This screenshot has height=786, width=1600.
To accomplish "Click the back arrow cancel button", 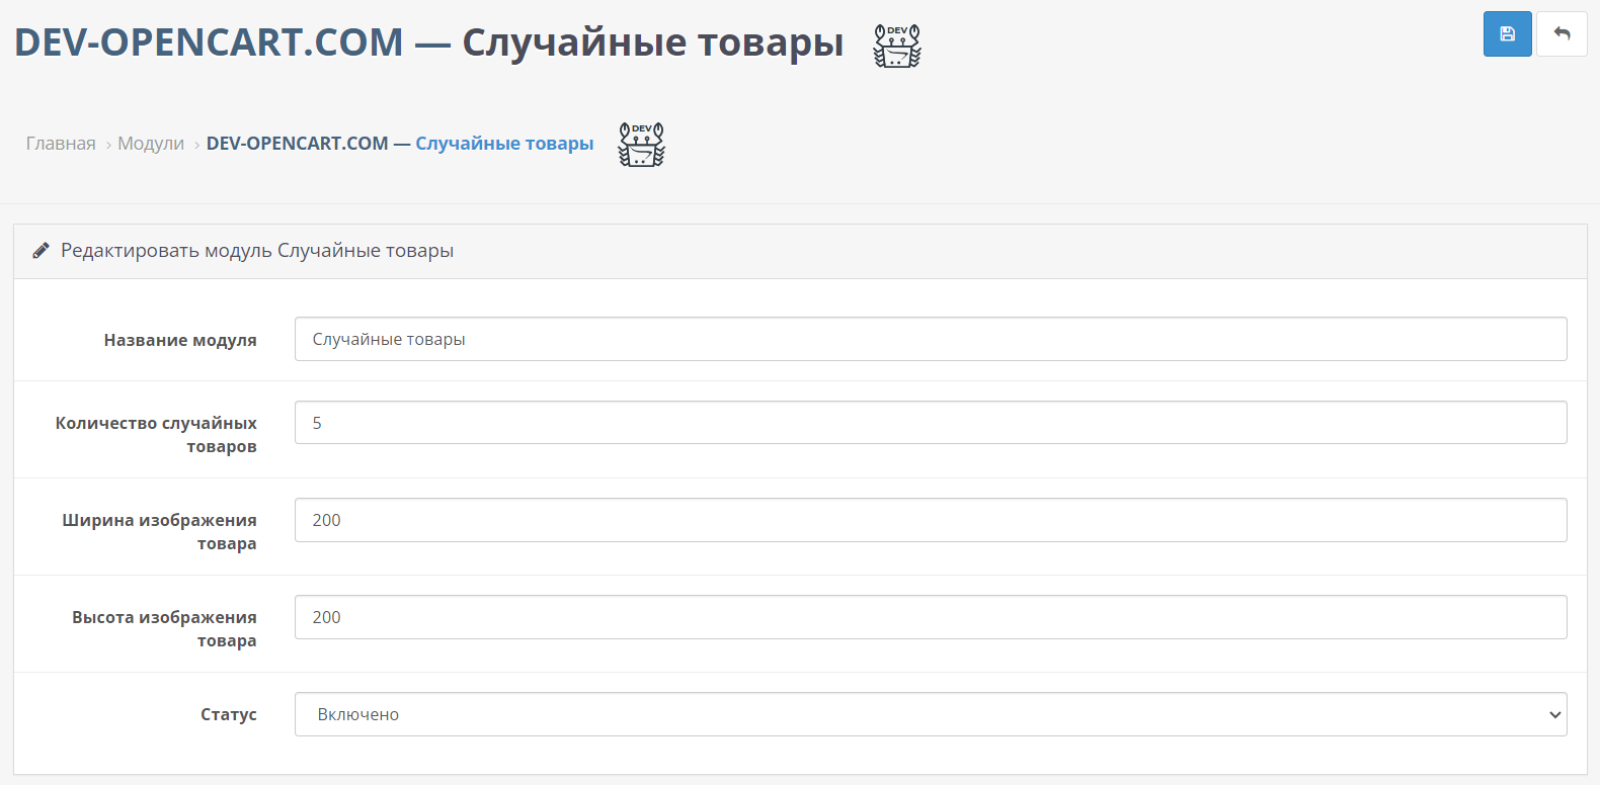I will [x=1561, y=34].
